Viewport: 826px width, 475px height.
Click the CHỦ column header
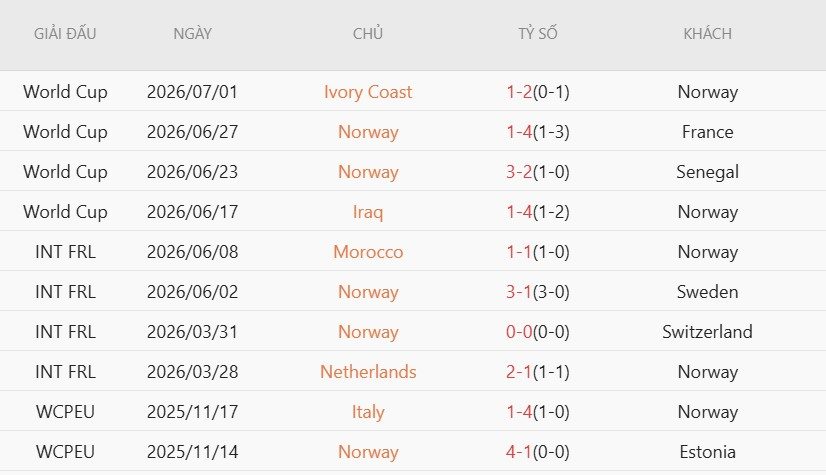(x=368, y=34)
